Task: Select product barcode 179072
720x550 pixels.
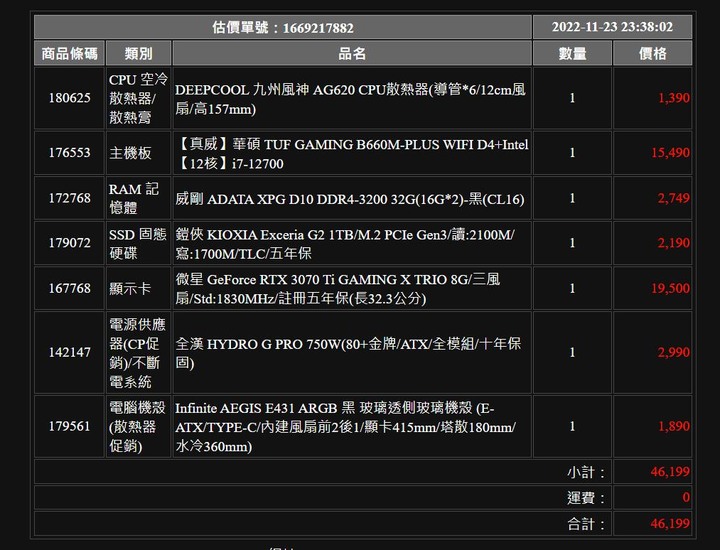Action: point(69,242)
